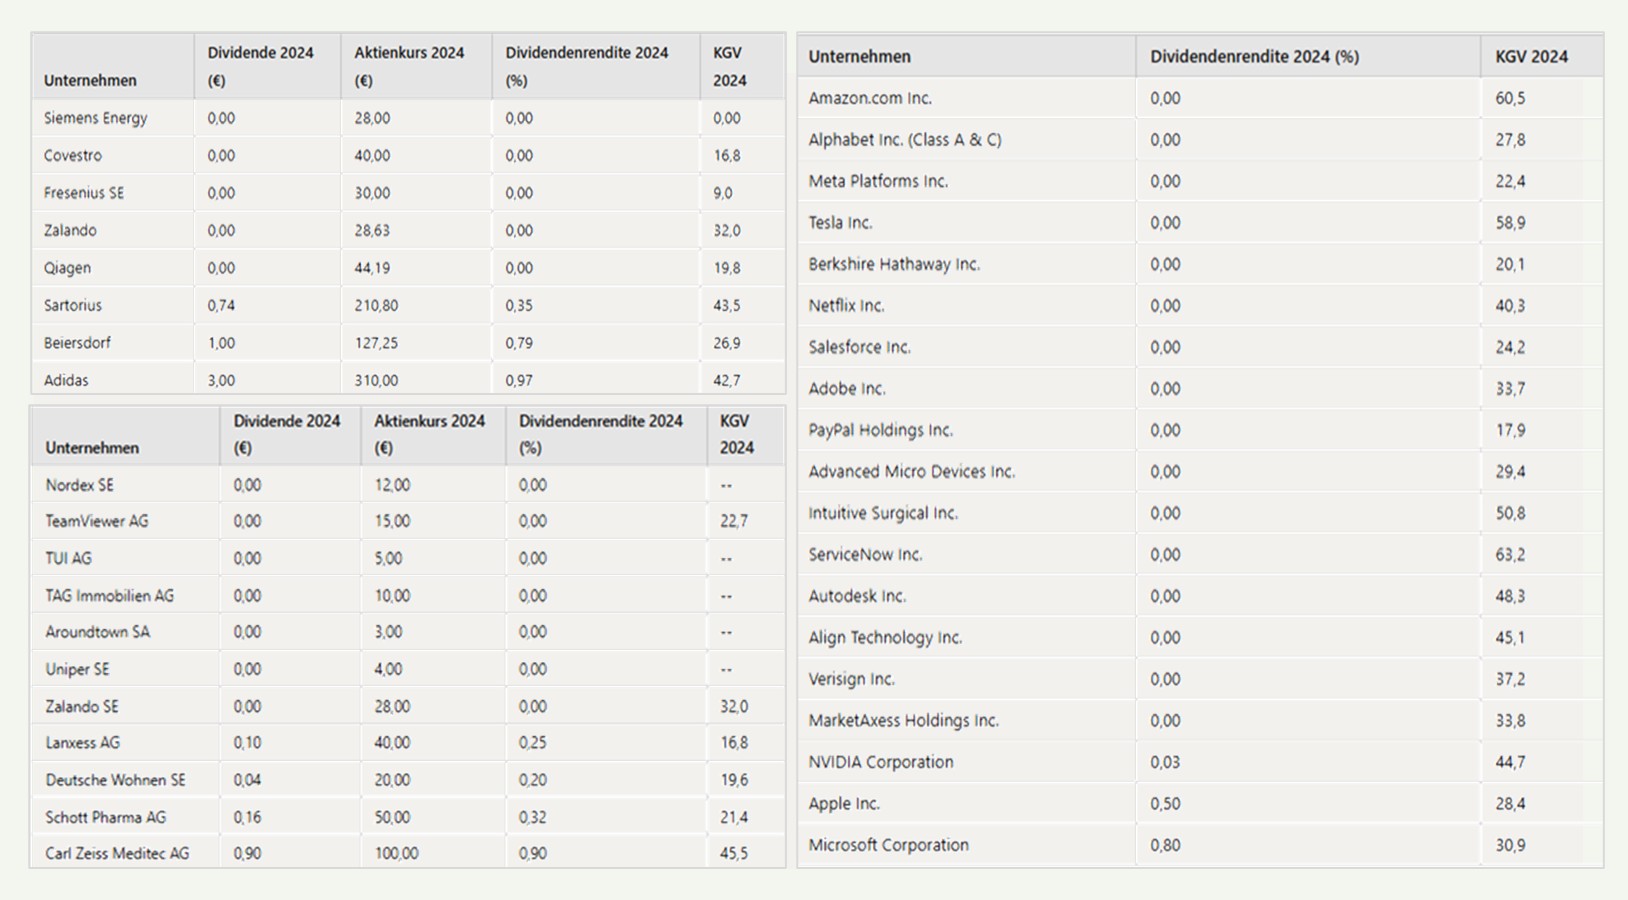Select Berkshire Hathaway Inc. company cell
Screen dimensions: 1628x900
(x=894, y=264)
